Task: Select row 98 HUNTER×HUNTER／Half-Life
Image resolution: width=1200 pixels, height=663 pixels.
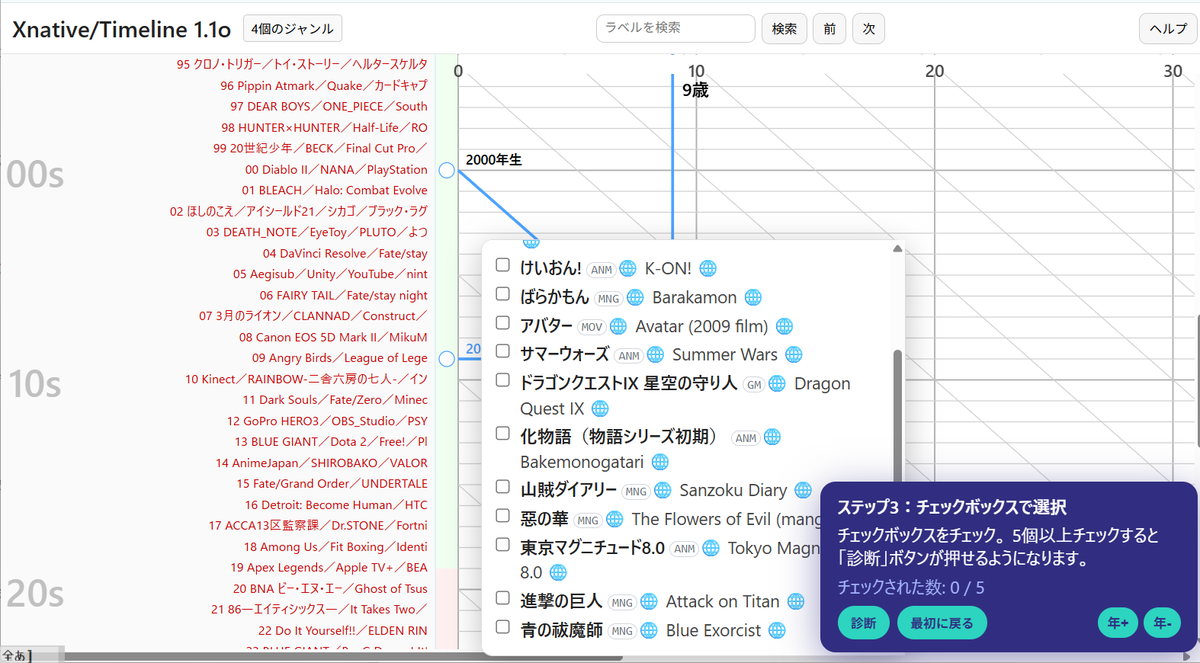Action: (324, 127)
